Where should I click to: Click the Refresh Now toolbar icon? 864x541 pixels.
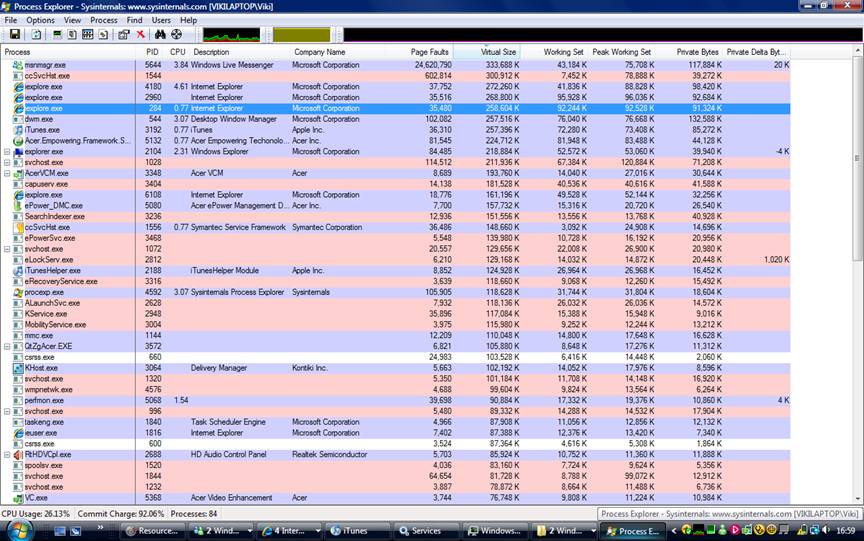pos(36,35)
